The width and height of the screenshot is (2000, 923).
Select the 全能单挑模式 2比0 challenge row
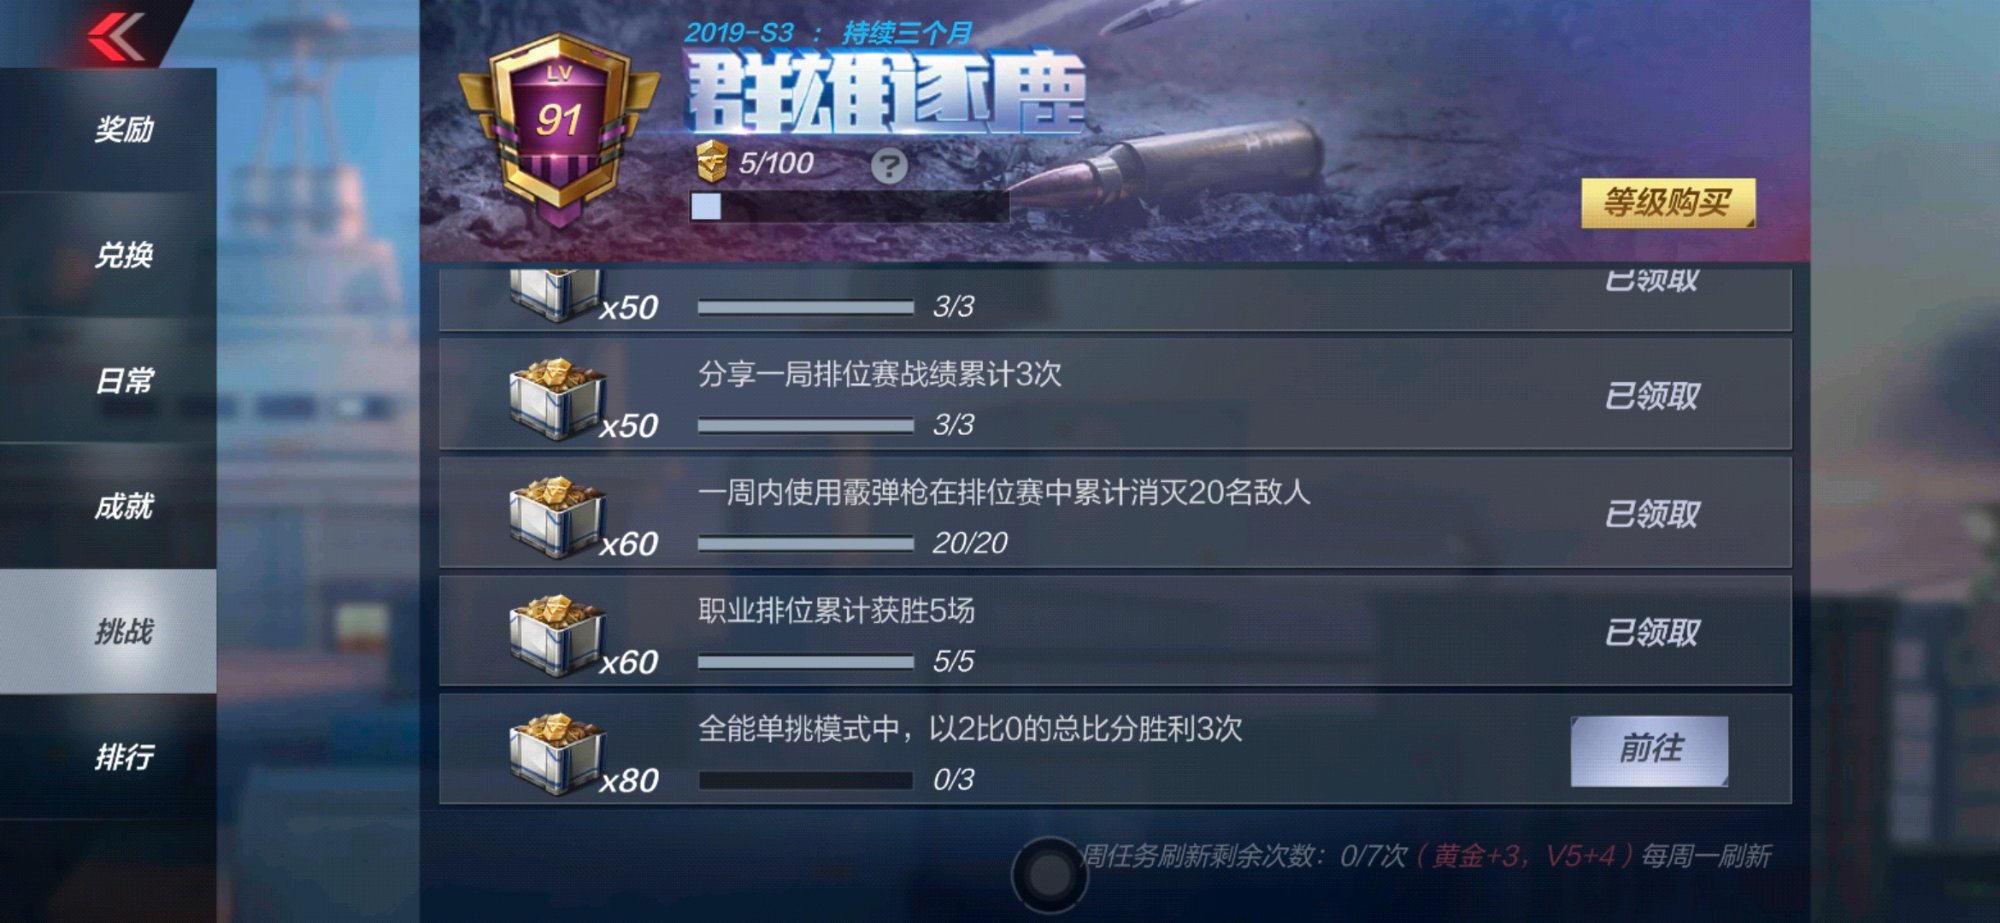[1115, 750]
